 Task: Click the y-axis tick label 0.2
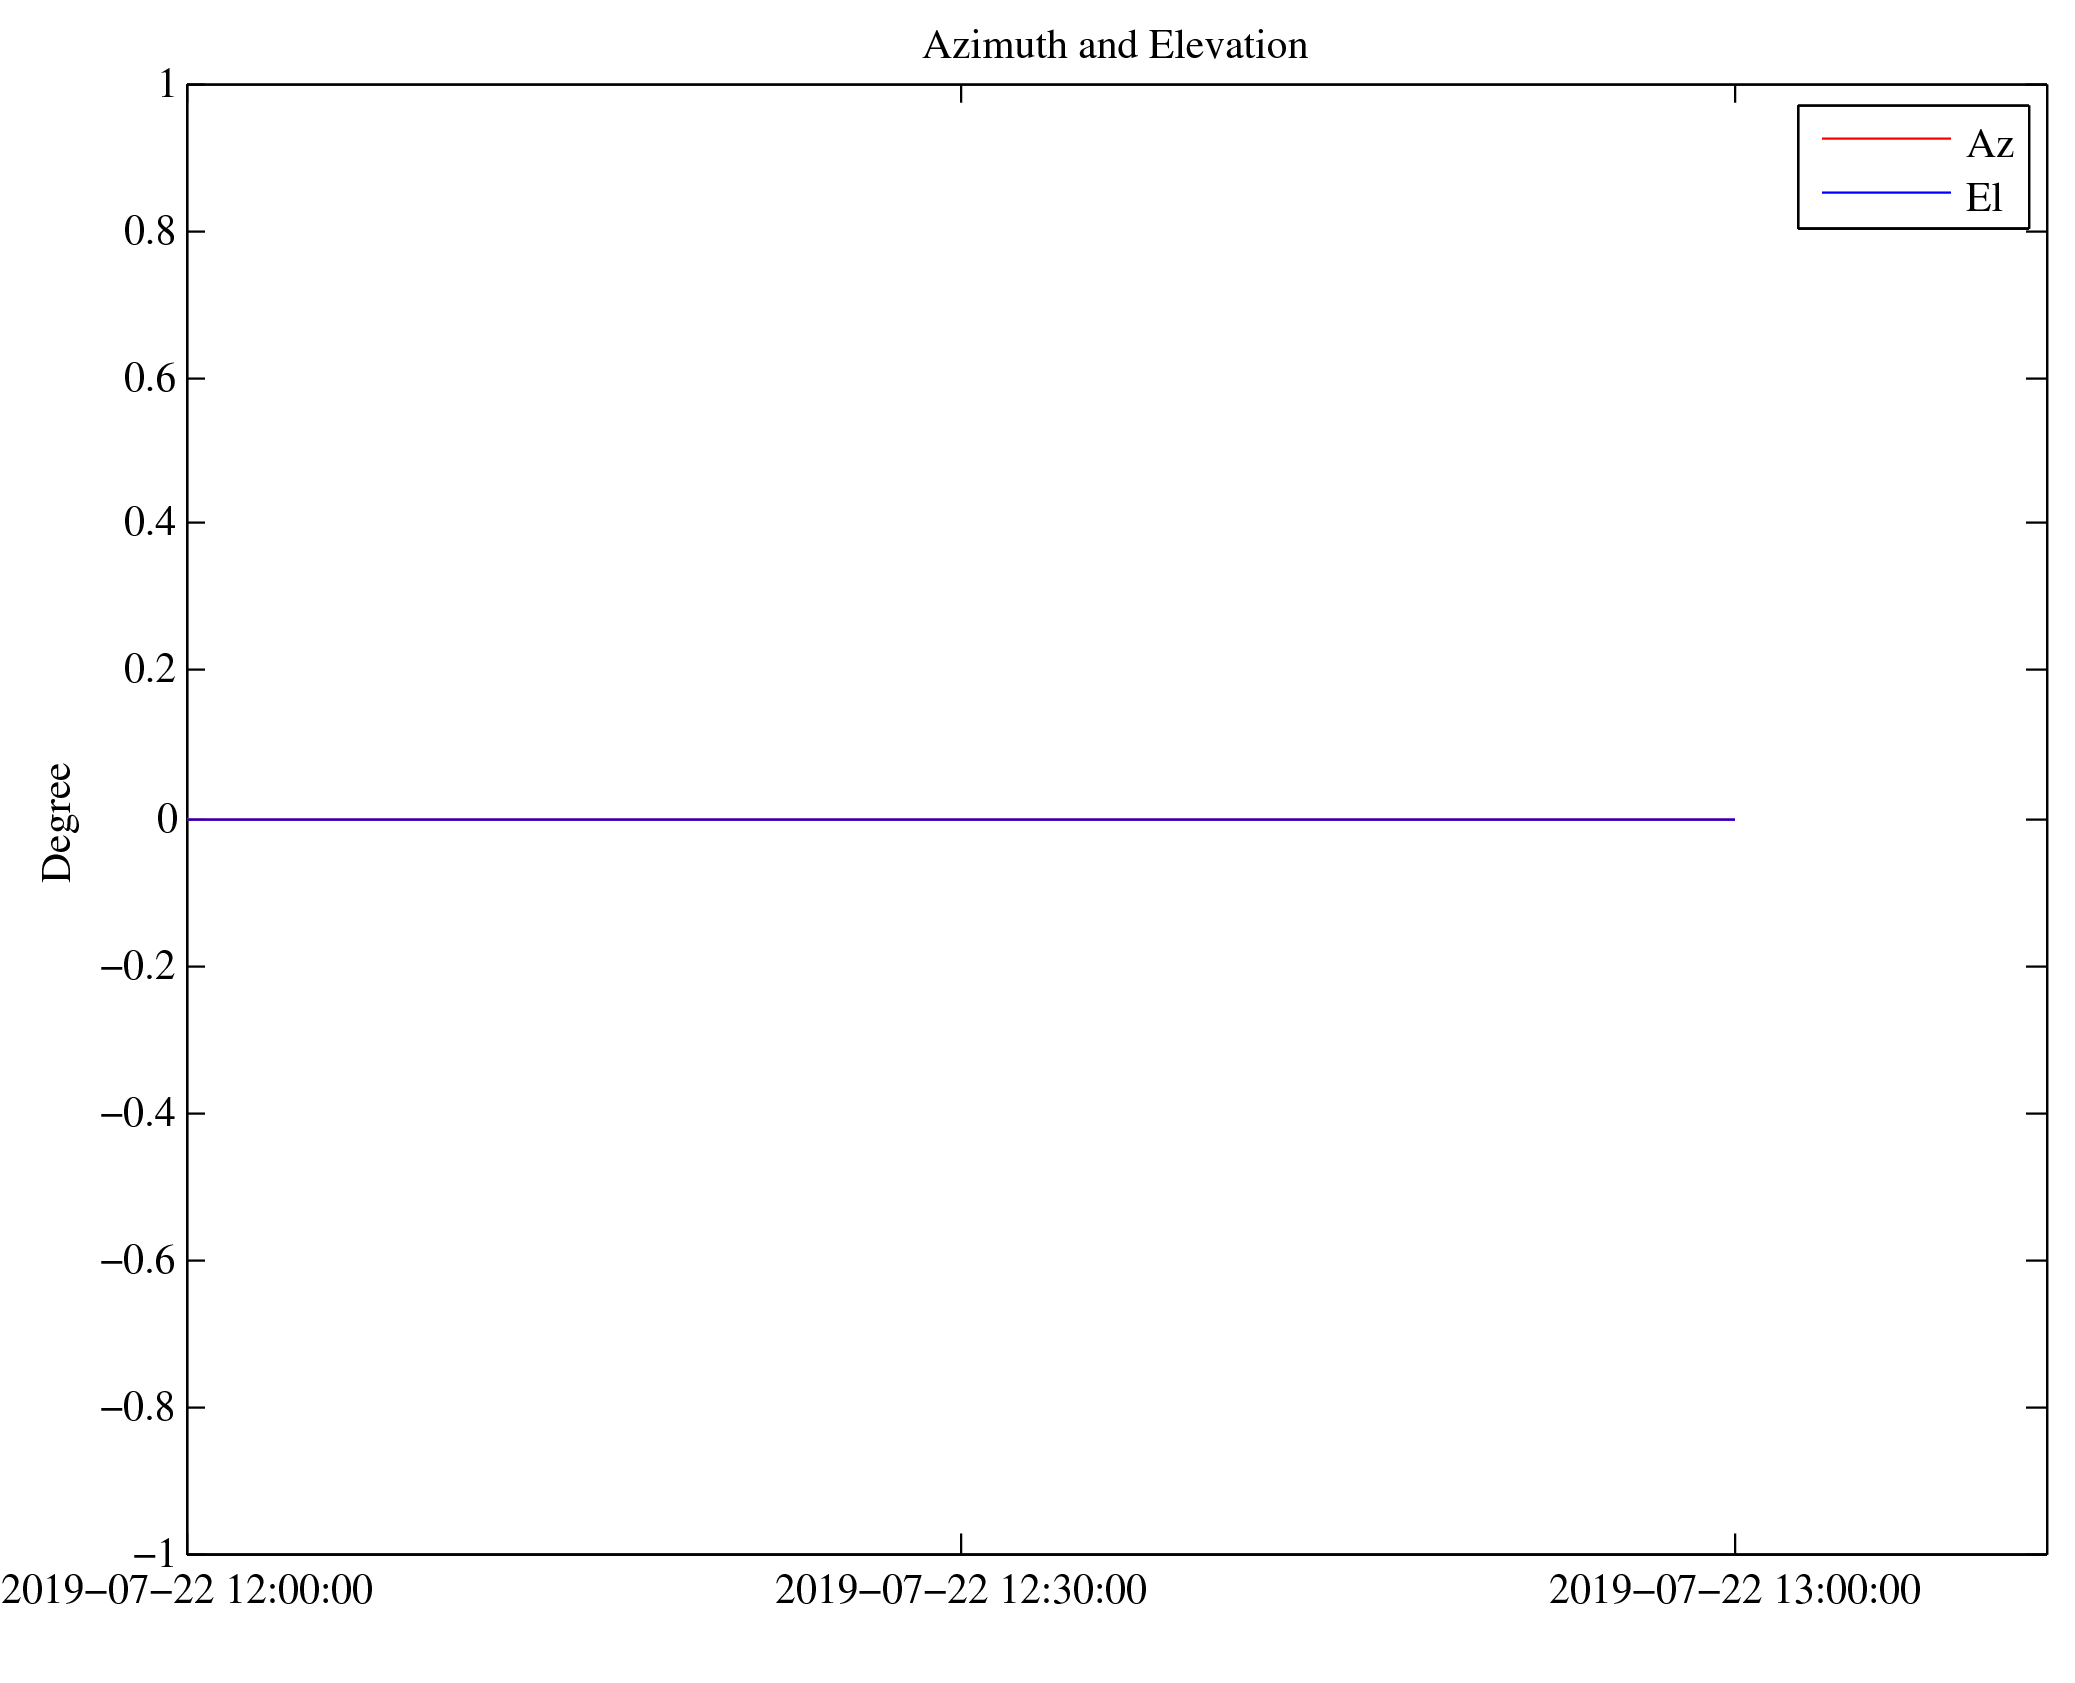pyautogui.click(x=149, y=669)
